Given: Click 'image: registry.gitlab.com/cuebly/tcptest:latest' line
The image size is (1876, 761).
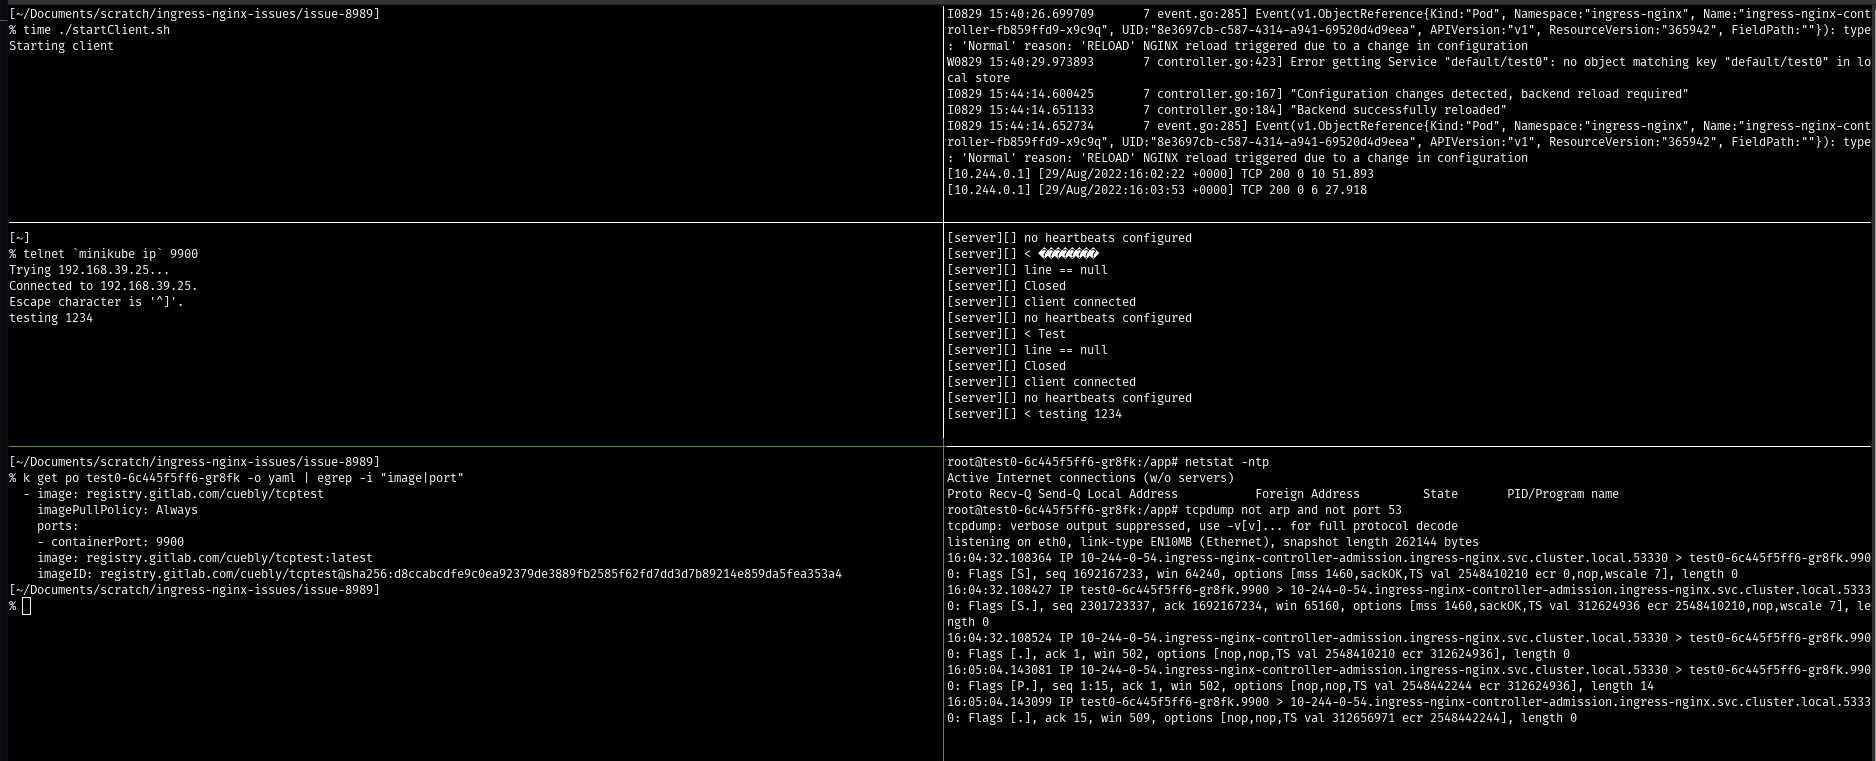Looking at the screenshot, I should click(205, 558).
